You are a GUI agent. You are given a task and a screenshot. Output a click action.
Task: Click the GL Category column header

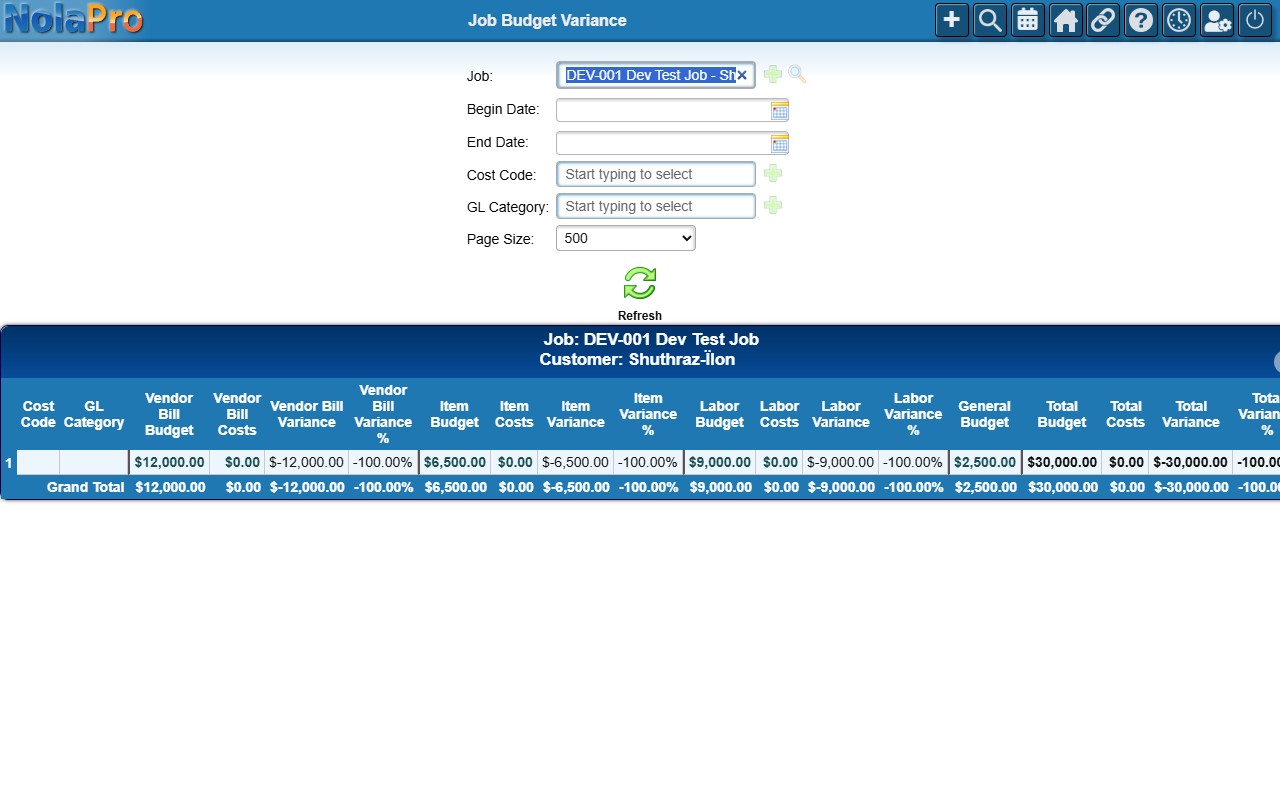(x=94, y=414)
